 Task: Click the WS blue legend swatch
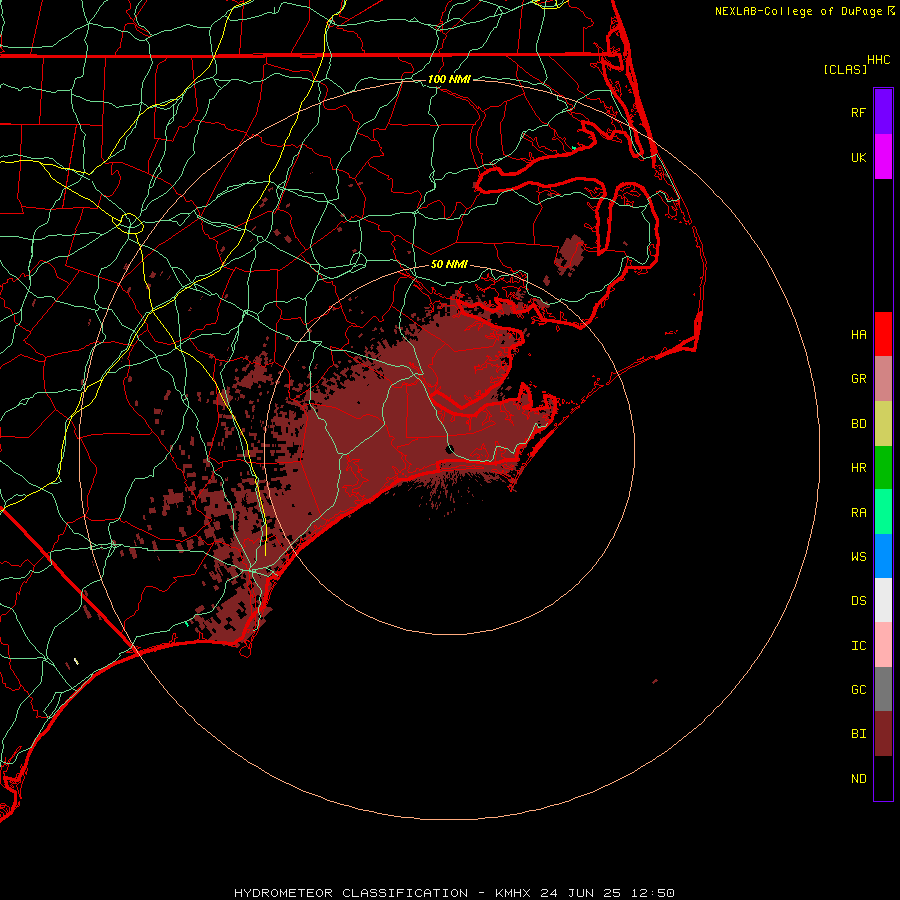coord(883,556)
